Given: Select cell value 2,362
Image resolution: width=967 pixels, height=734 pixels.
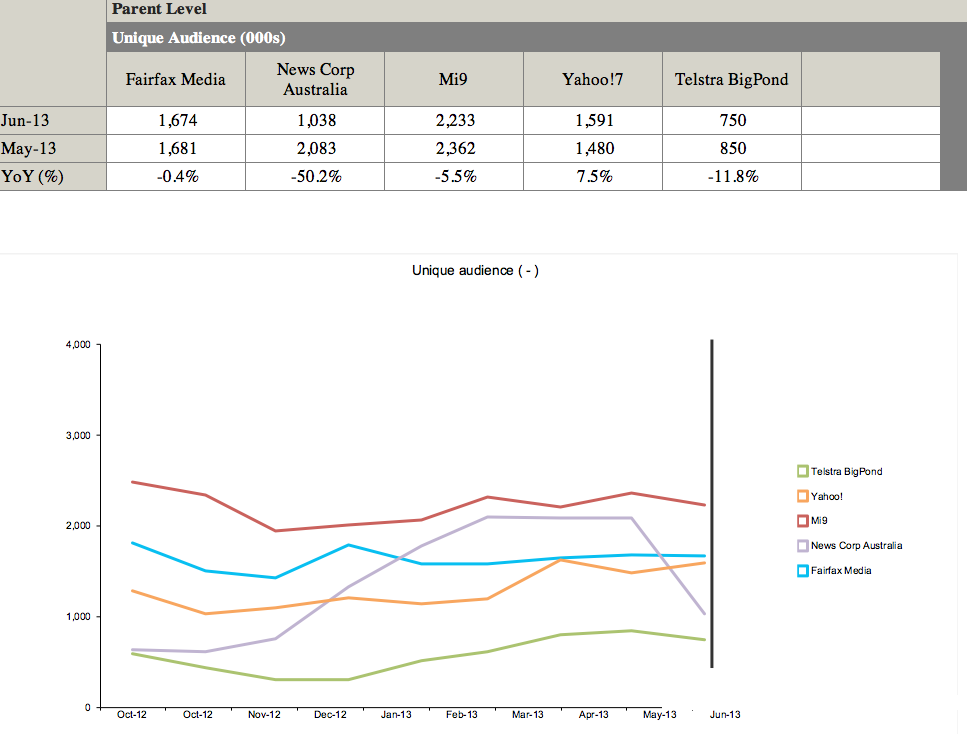Looking at the screenshot, I should click(x=455, y=149).
